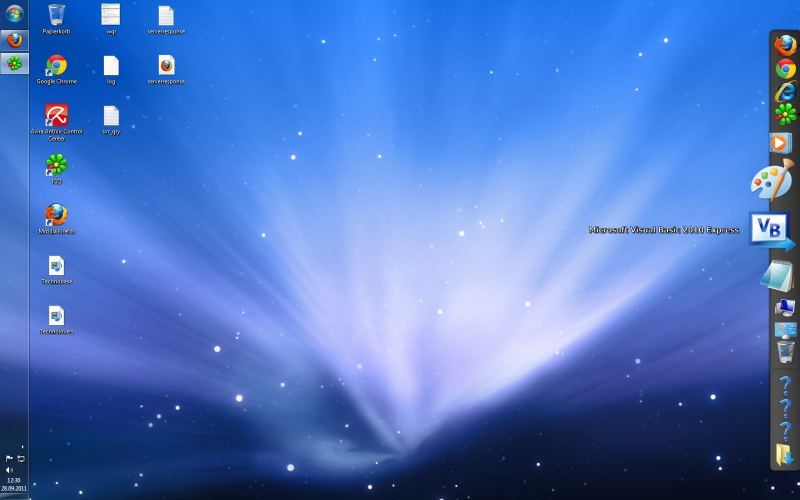The width and height of the screenshot is (800, 500).
Task: Select the Google Chrome desktop shortcut
Action: pos(57,69)
